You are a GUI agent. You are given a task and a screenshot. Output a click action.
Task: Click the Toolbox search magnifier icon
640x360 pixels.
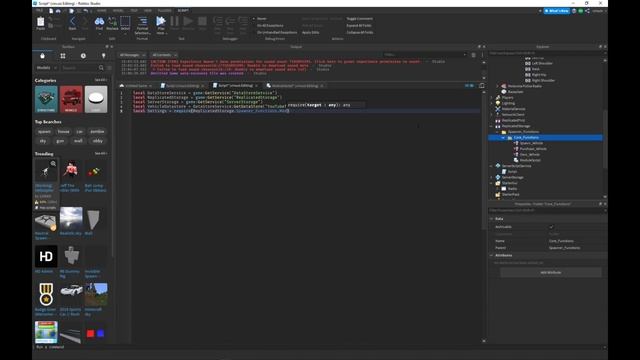coord(101,68)
